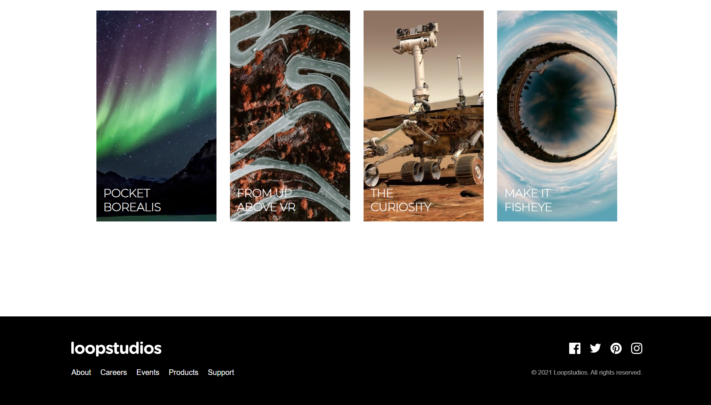This screenshot has height=405, width=711.
Task: Click the FROM UP ABOVE VR title
Action: 266,200
